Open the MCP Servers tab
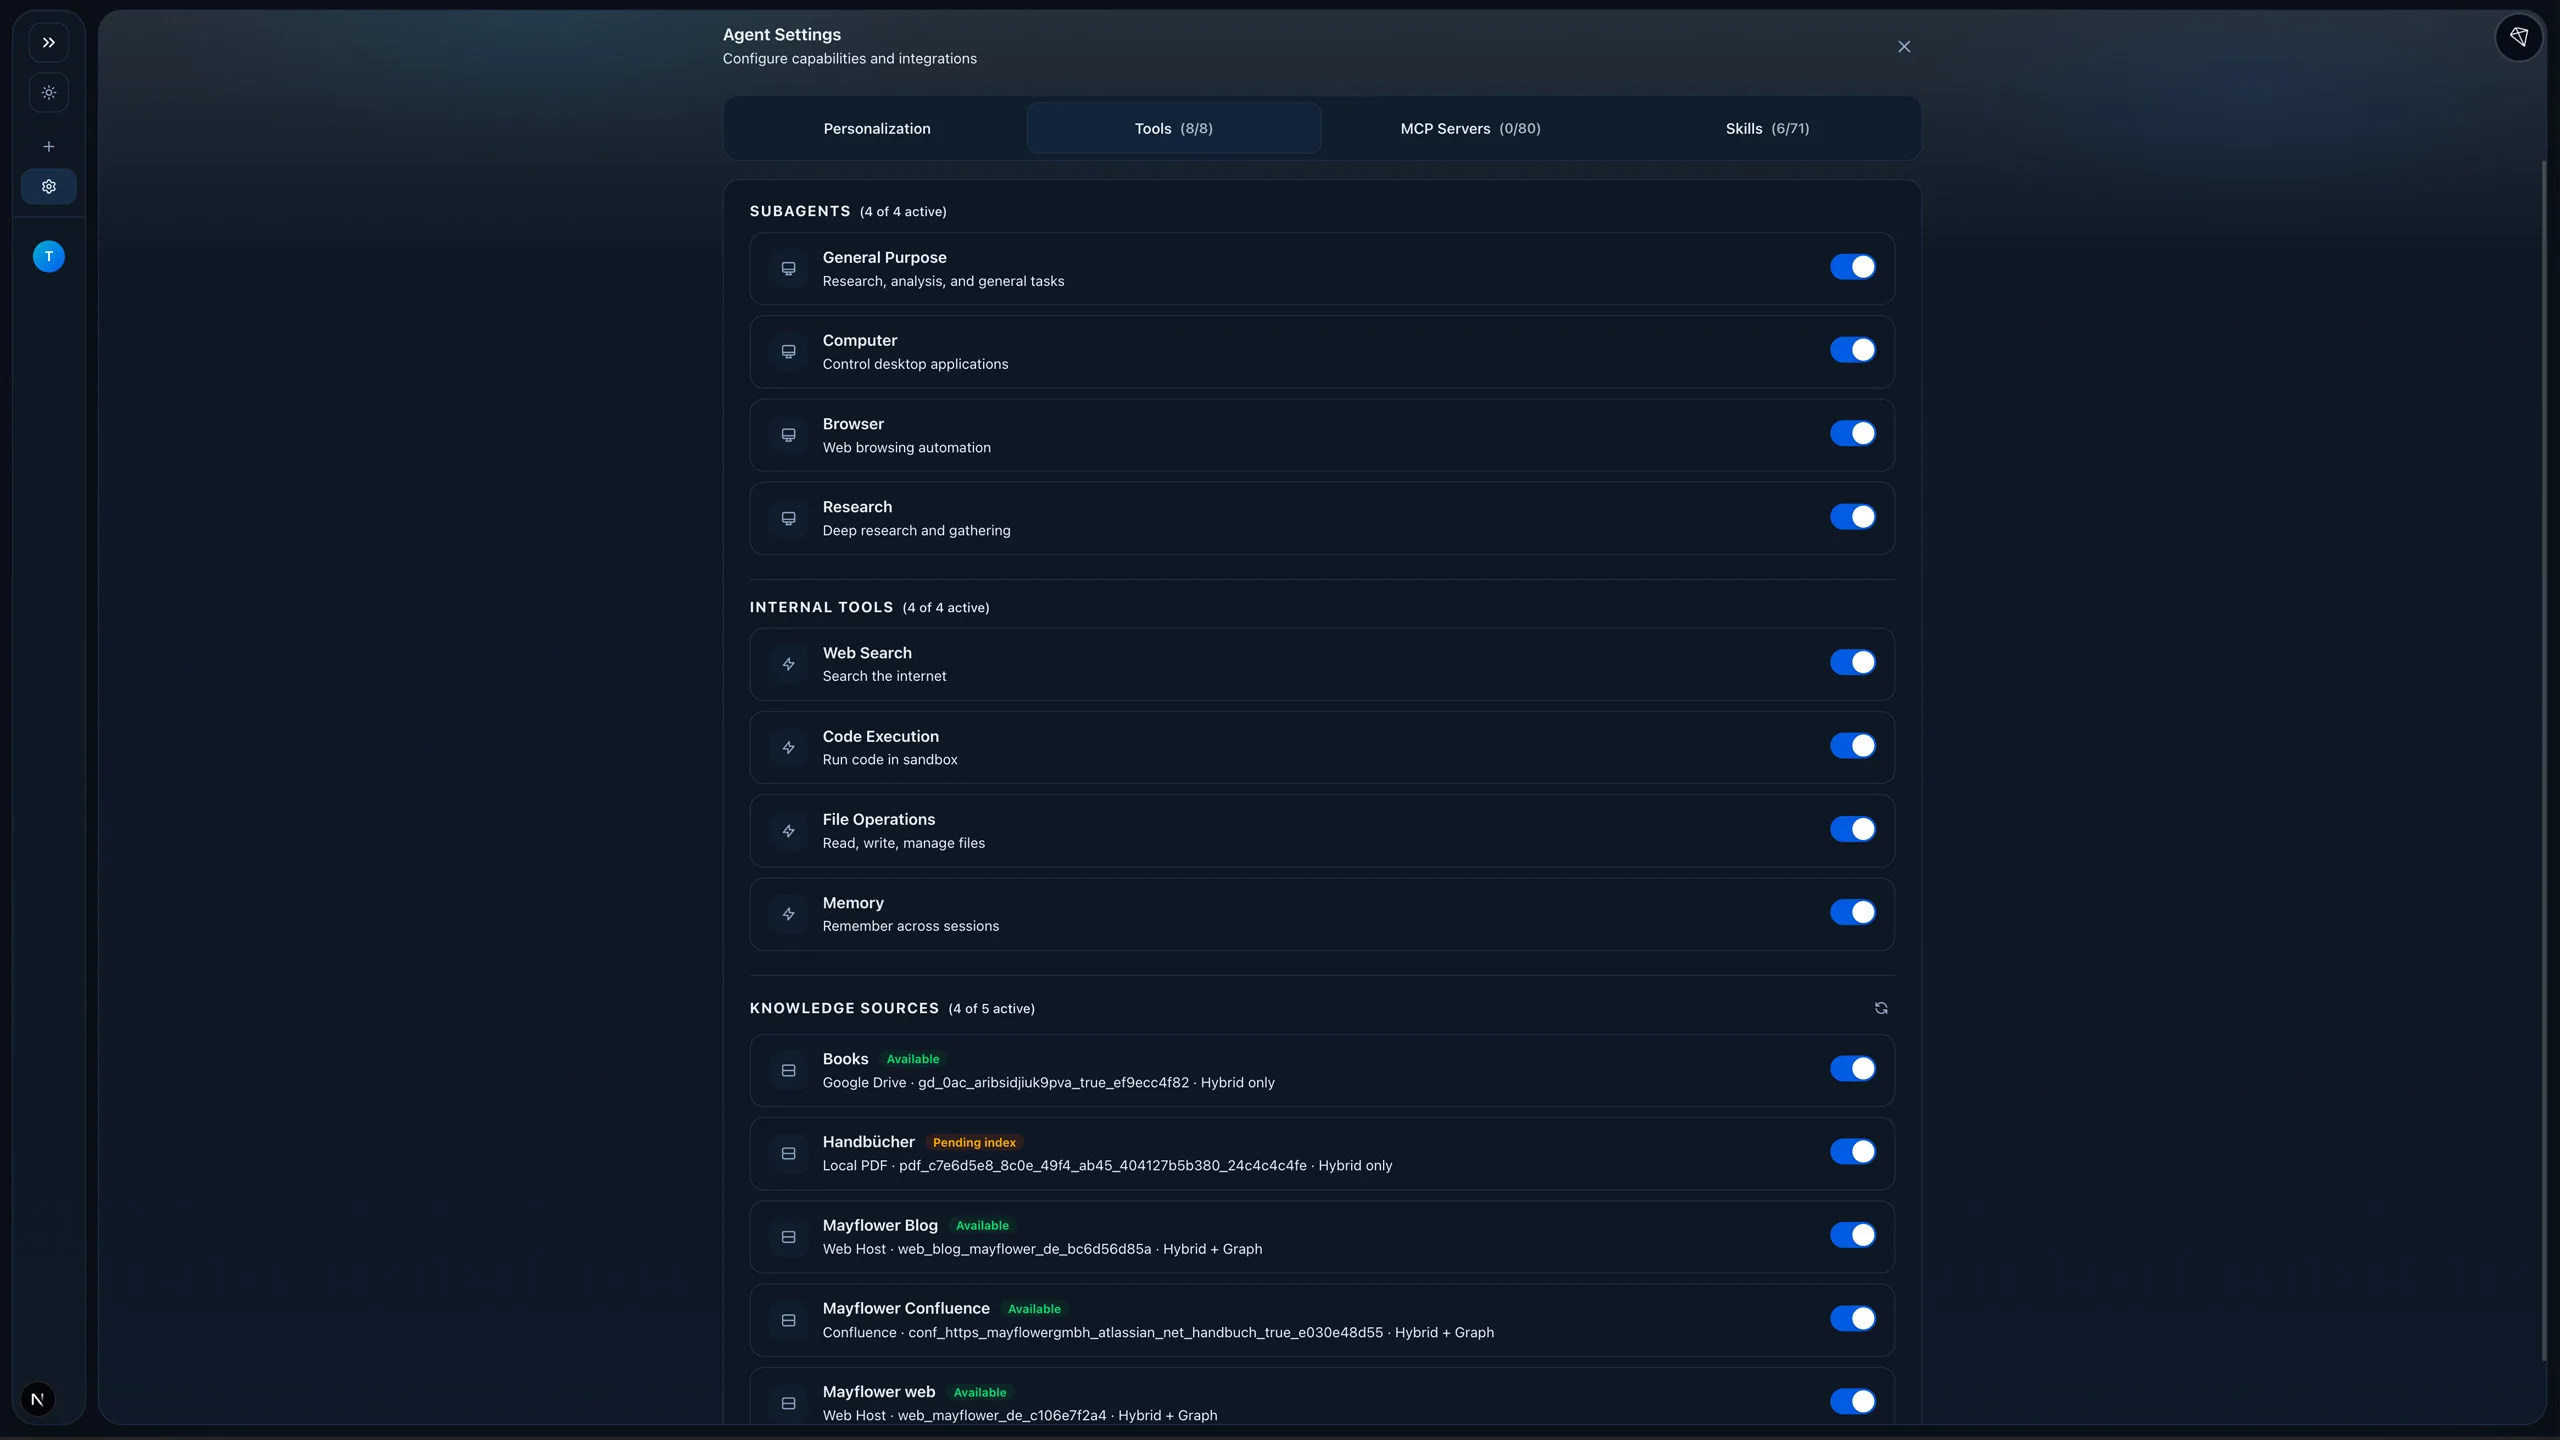The height and width of the screenshot is (1440, 2560). pos(1469,128)
